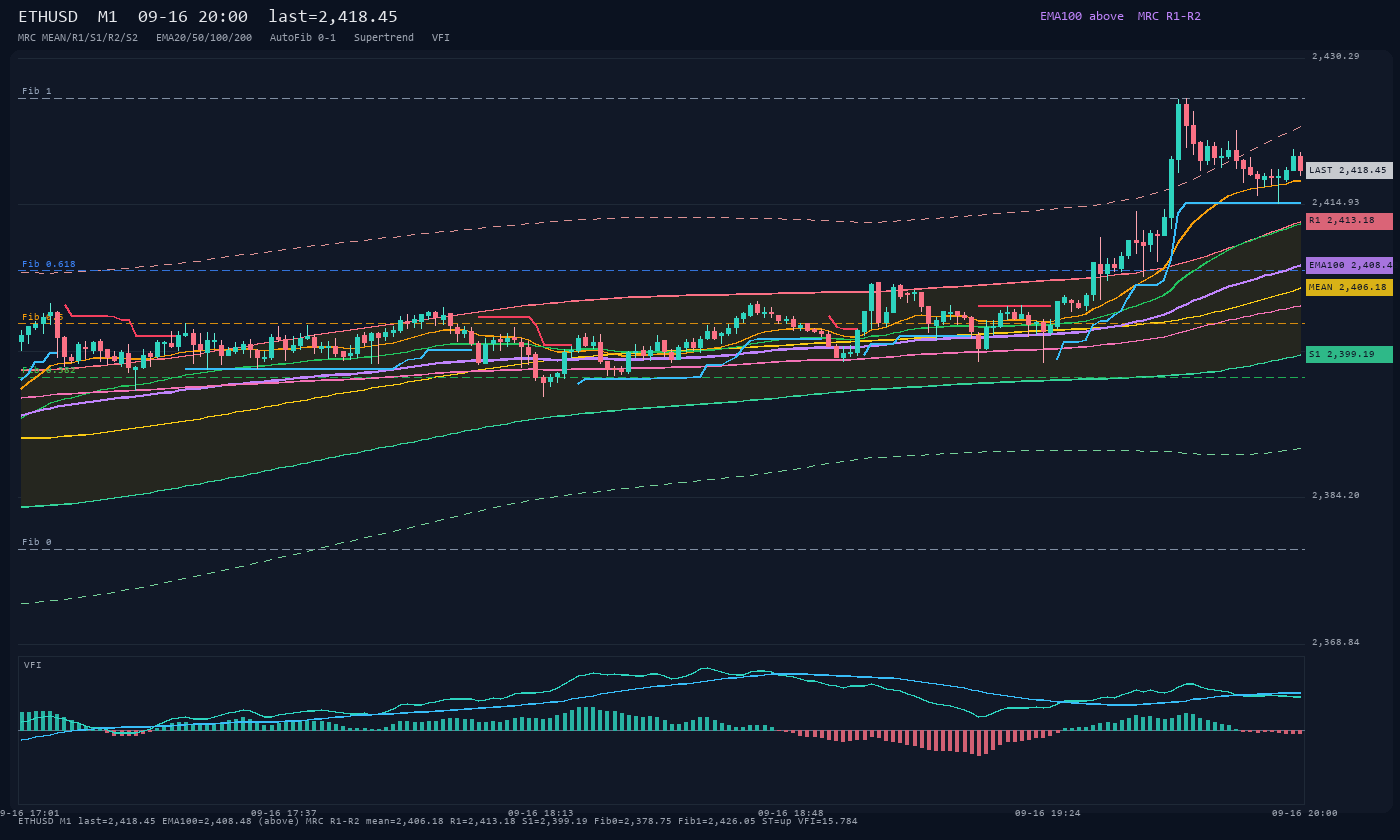Viewport: 1400px width, 840px height.
Task: Click the Supertrend legend entry
Action: (384, 37)
